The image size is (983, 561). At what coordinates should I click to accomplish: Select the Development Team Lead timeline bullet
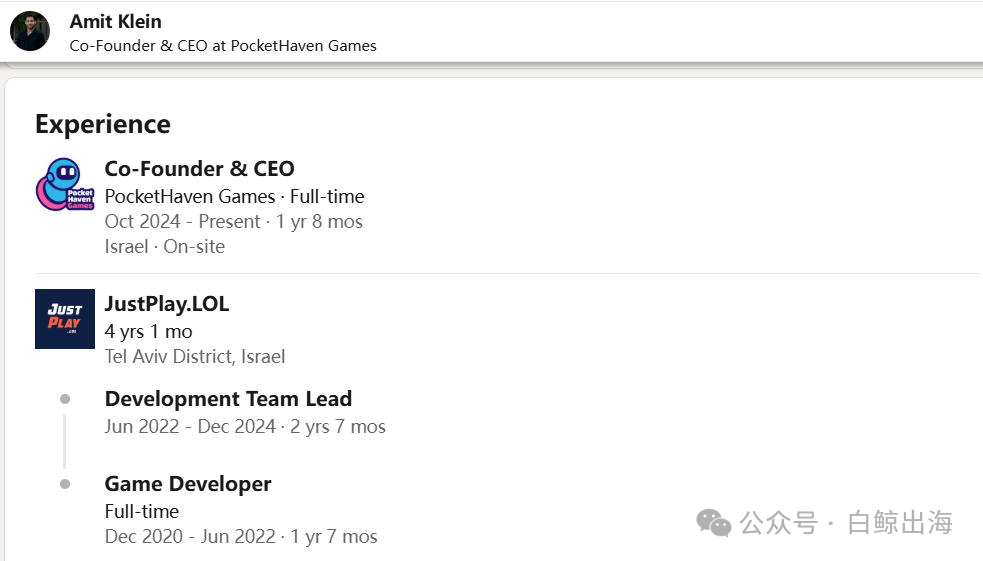[65, 399]
